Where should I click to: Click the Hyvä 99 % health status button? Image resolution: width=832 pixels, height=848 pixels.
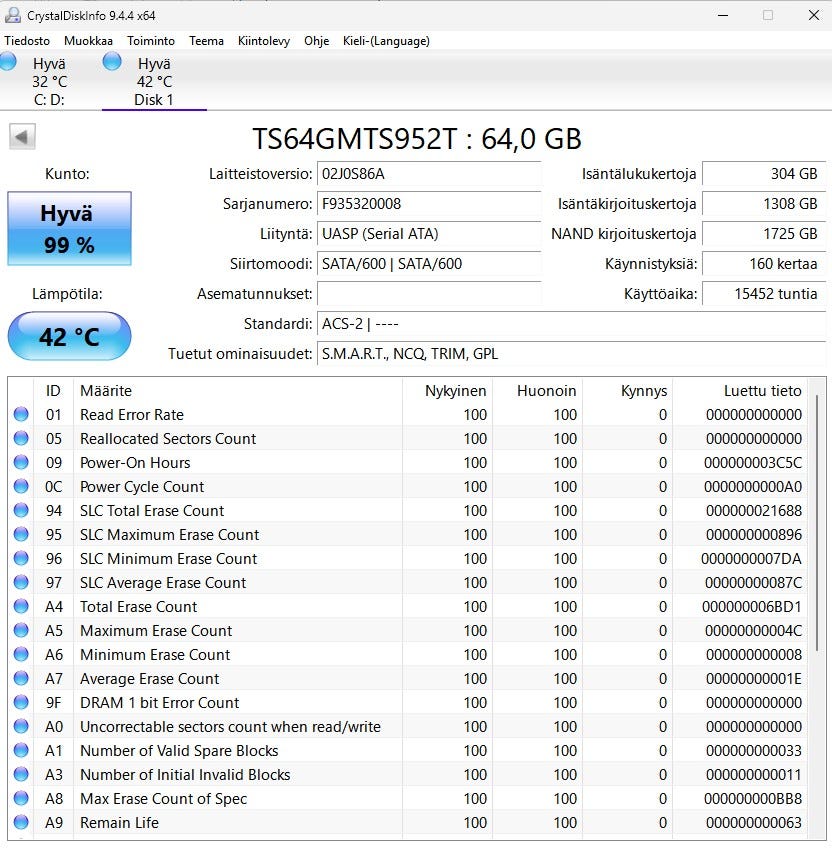[69, 229]
